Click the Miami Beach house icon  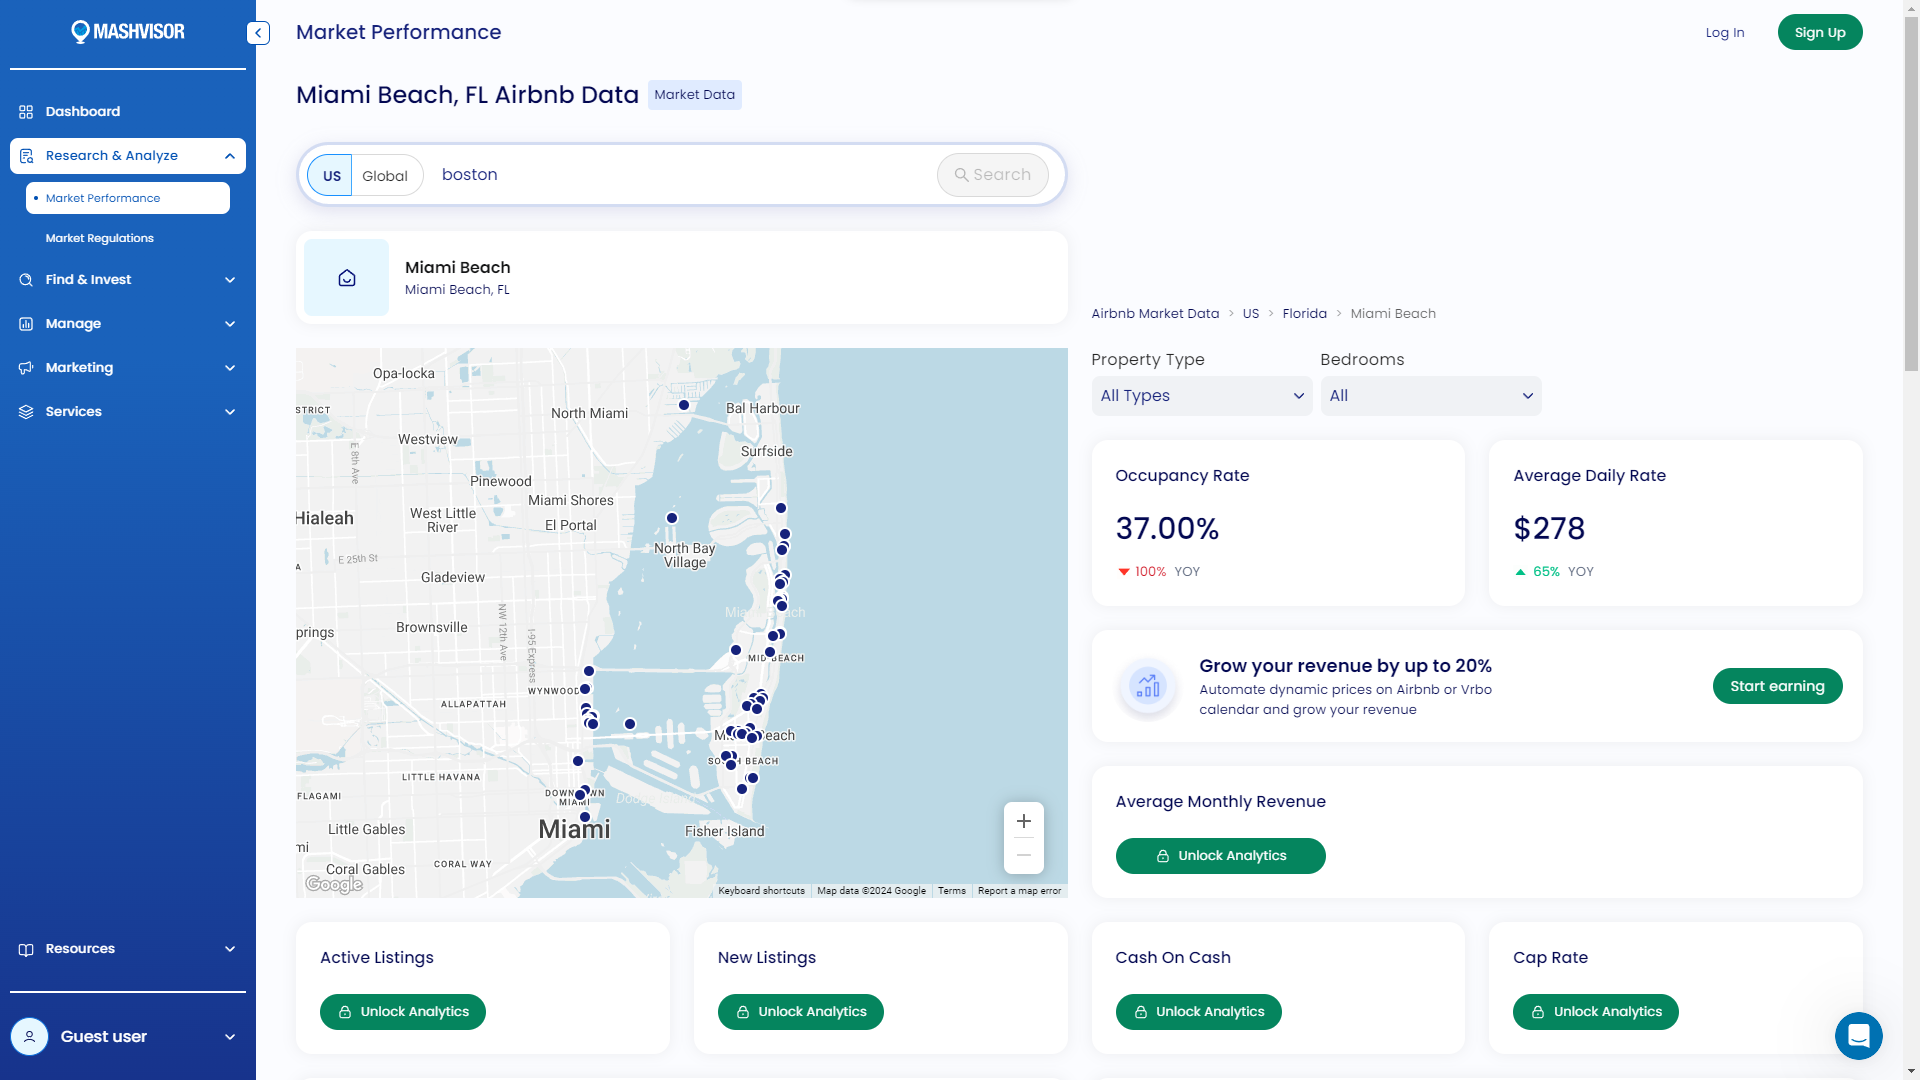pyautogui.click(x=346, y=278)
